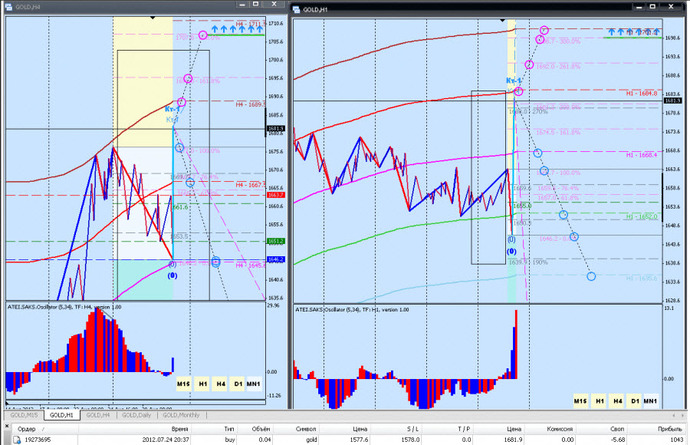Click the 0.00 commission cell

coord(567,439)
